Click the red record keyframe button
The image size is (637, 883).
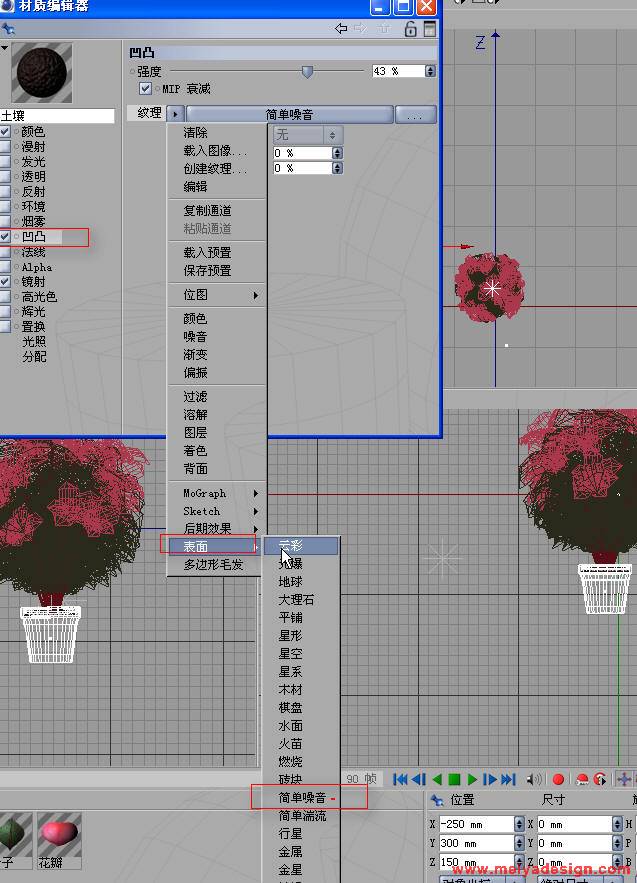click(558, 779)
